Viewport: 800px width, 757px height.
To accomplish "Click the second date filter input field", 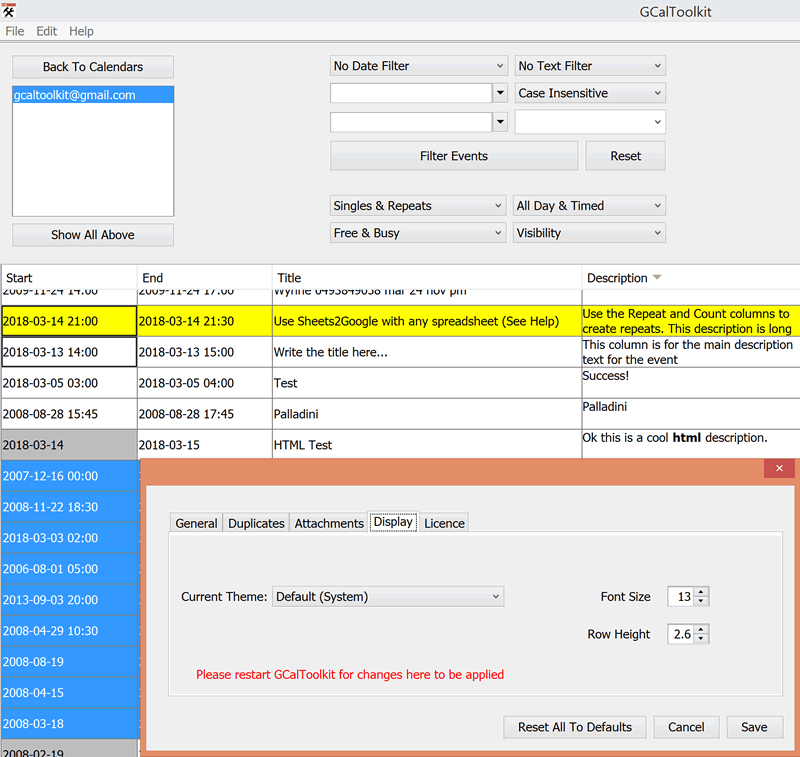I will pyautogui.click(x=411, y=122).
